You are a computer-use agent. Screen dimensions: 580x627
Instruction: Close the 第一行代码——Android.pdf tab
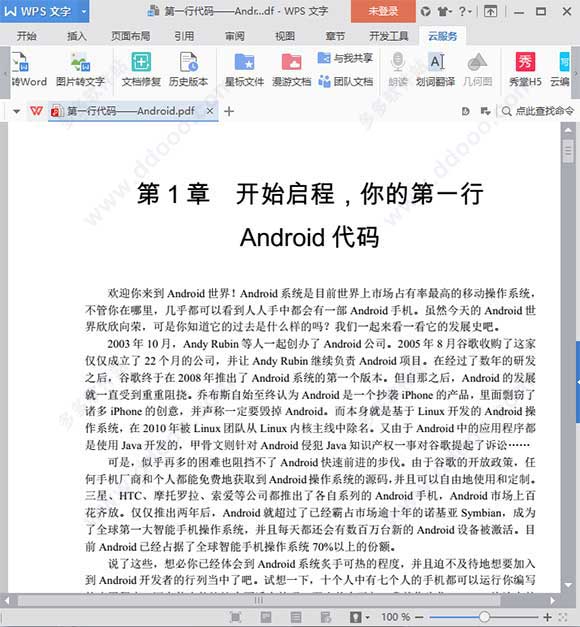[x=210, y=111]
